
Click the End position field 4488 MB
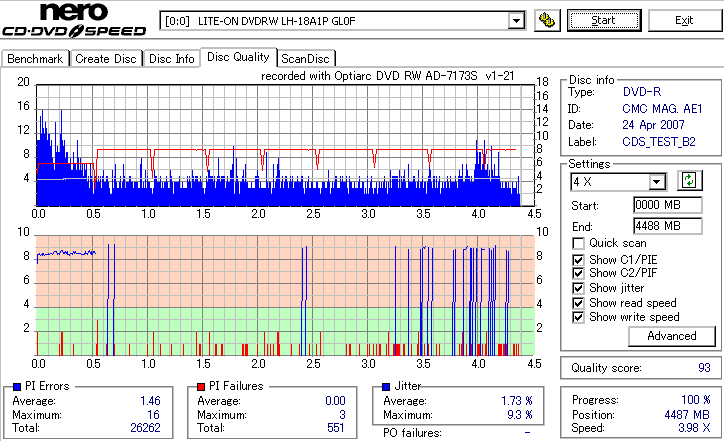coord(668,226)
